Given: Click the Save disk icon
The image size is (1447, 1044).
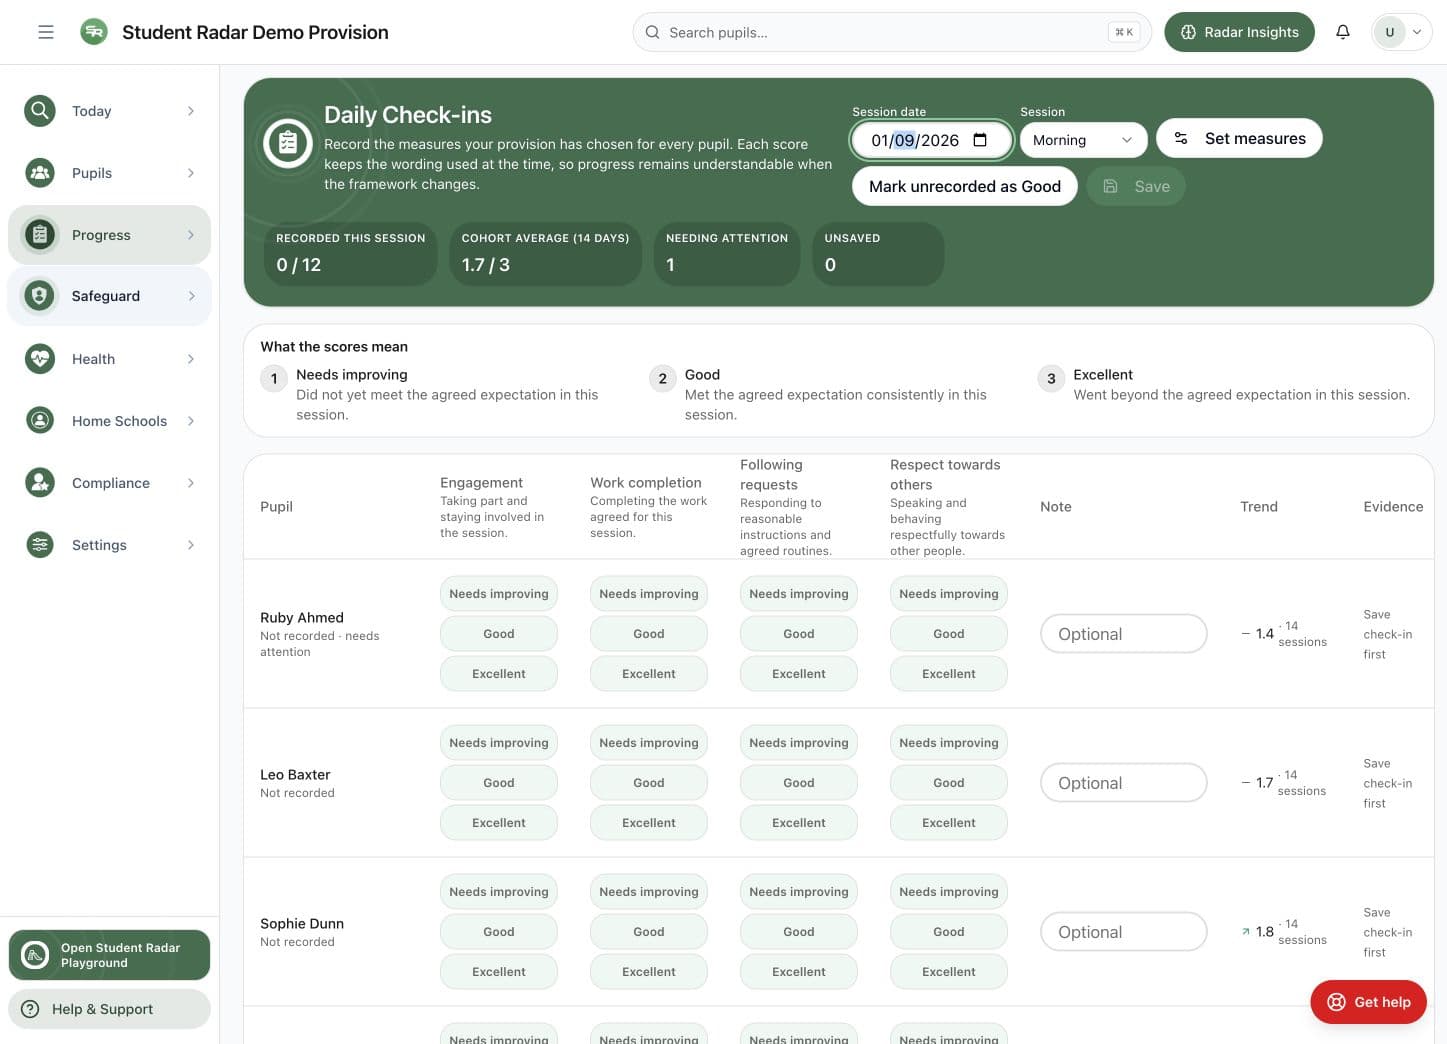Looking at the screenshot, I should (x=1110, y=186).
